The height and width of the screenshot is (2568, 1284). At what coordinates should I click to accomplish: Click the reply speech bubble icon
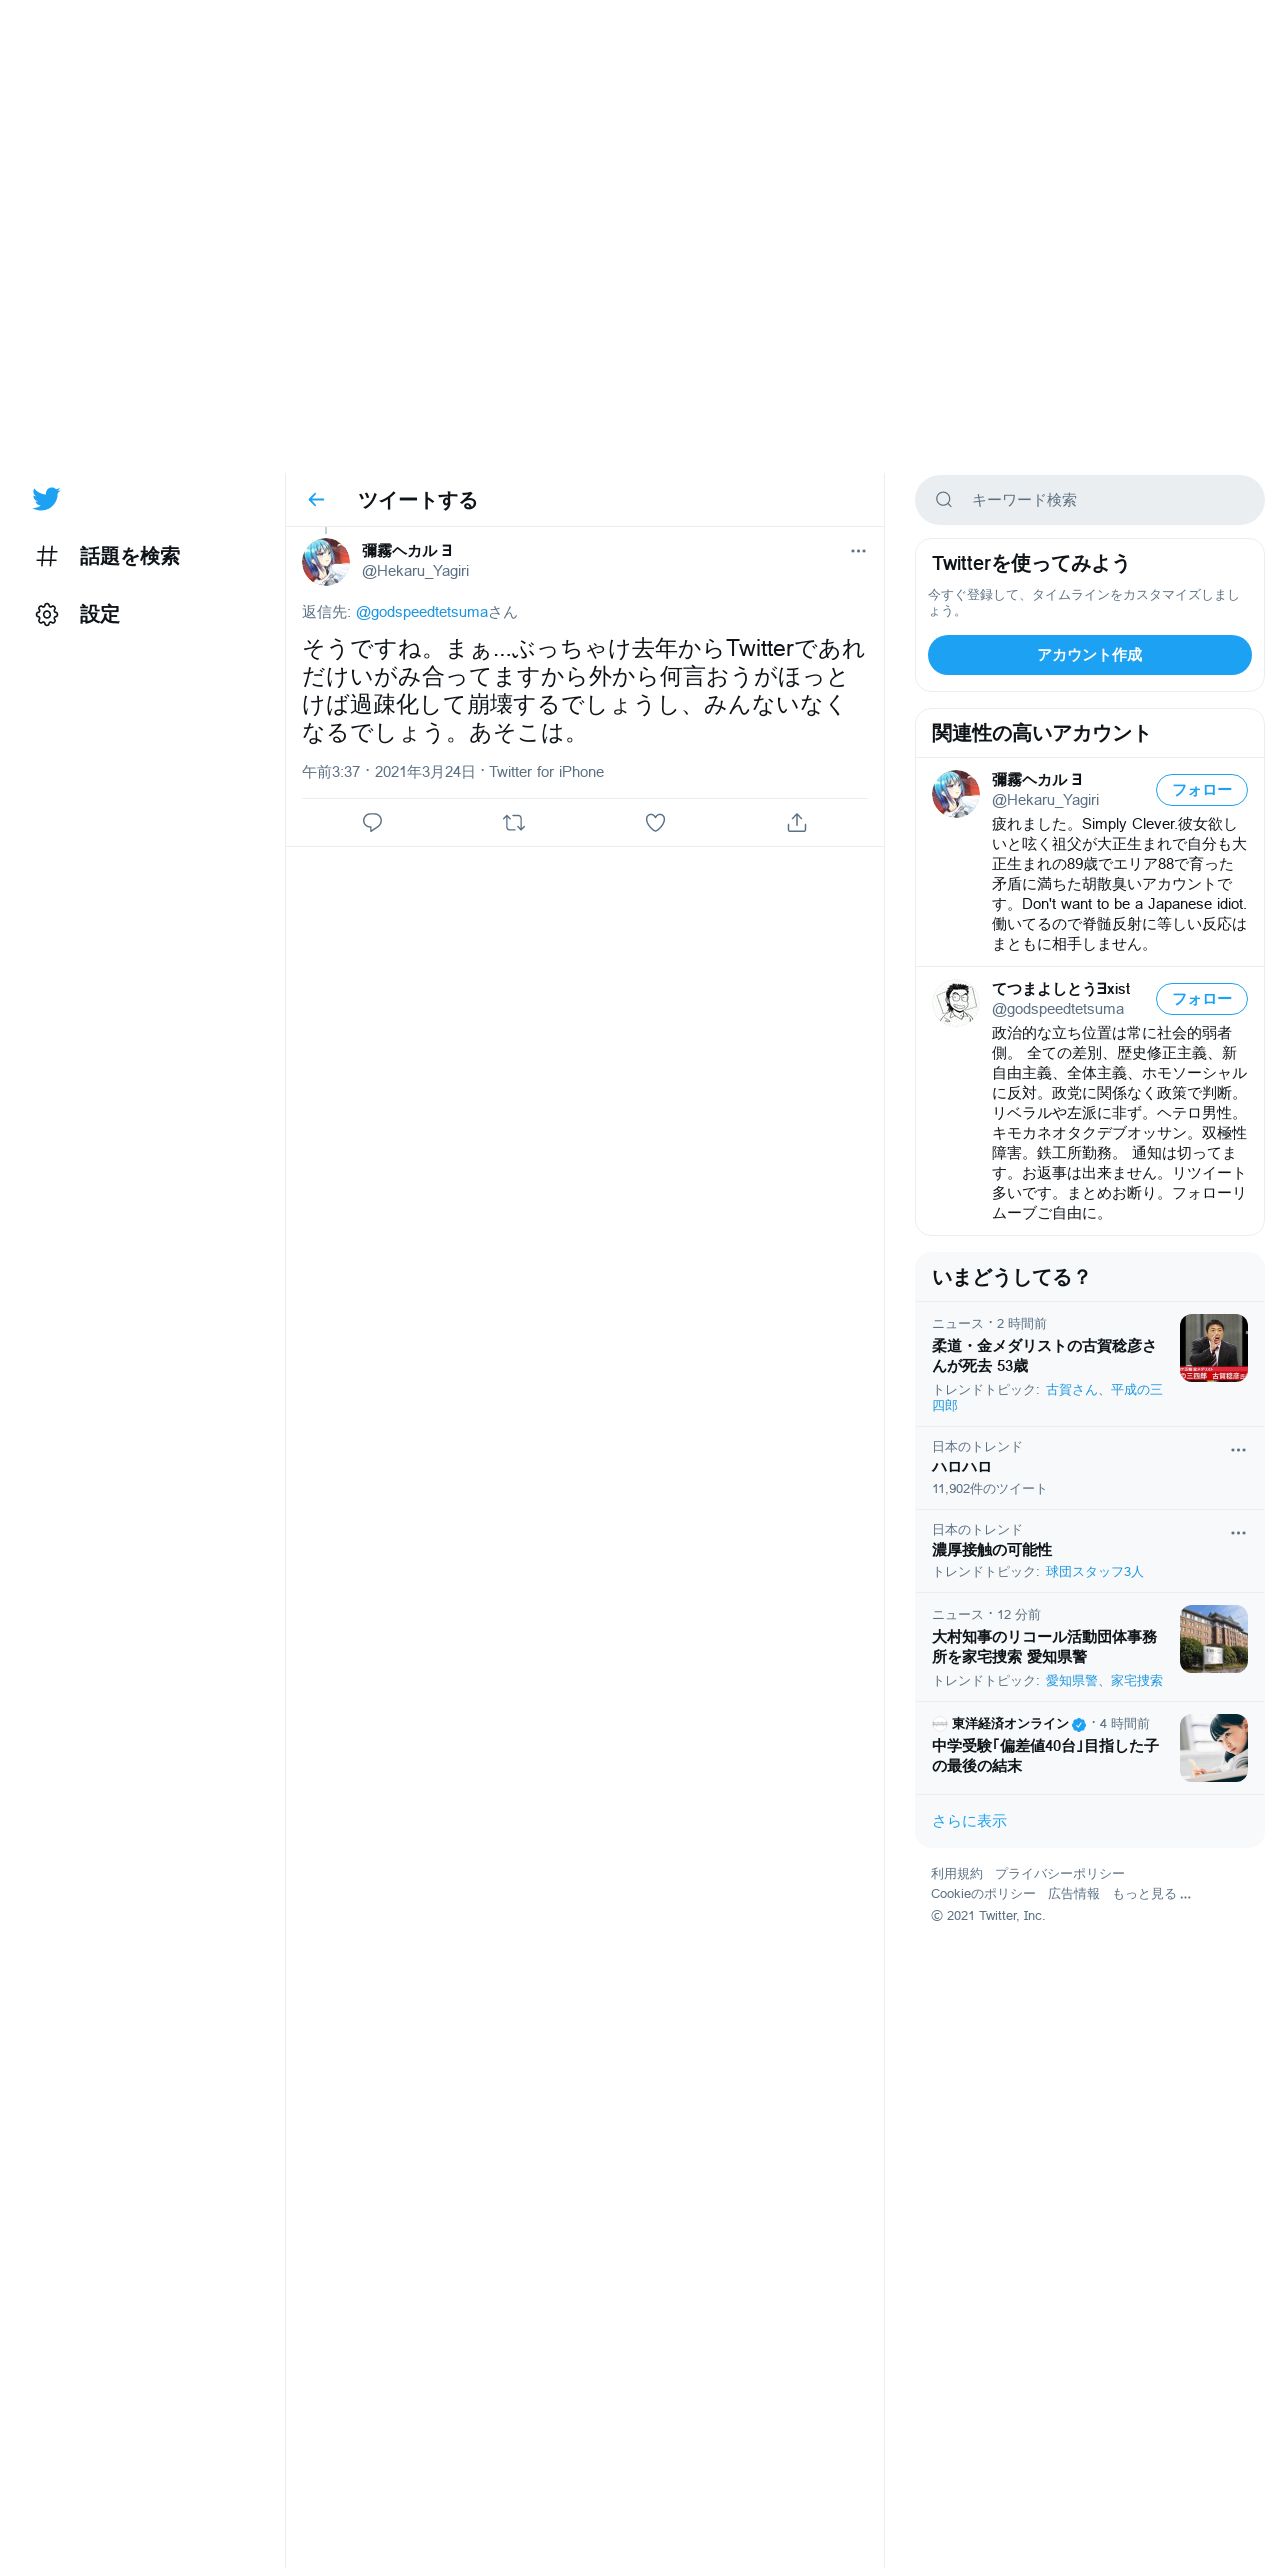tap(372, 822)
